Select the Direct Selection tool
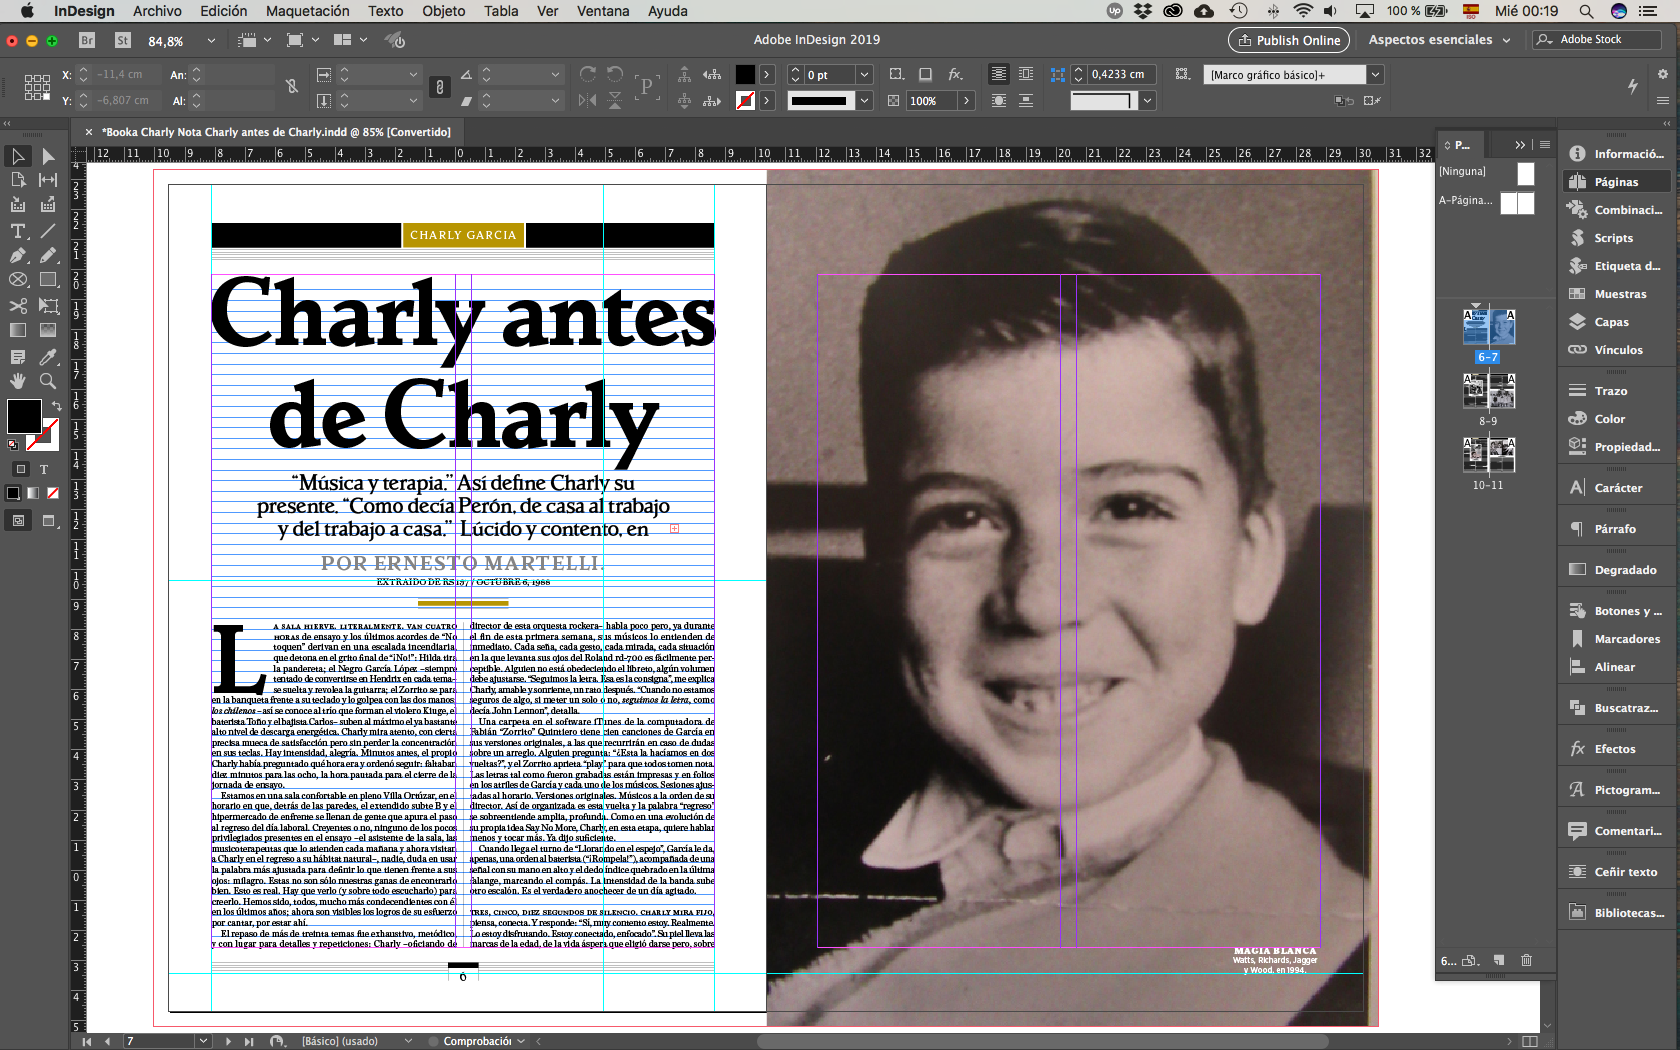 point(48,156)
